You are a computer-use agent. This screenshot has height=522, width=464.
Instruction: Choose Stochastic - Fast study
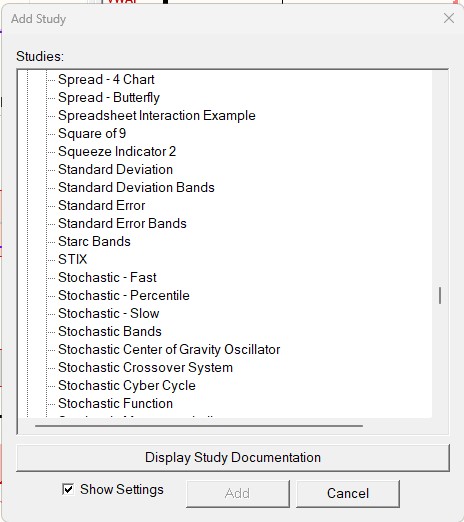(x=107, y=277)
